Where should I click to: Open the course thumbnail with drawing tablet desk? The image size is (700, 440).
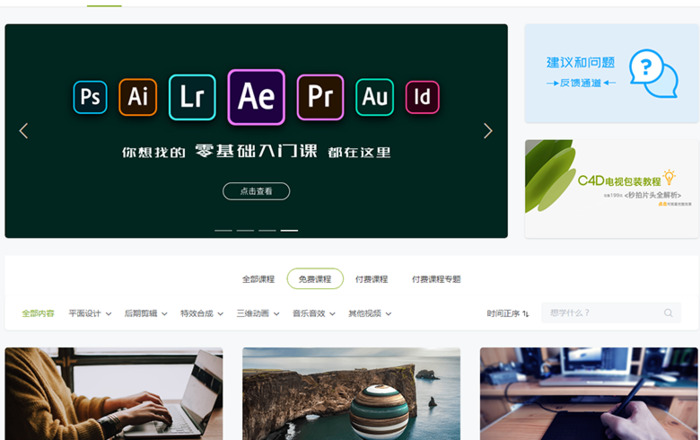(589, 394)
